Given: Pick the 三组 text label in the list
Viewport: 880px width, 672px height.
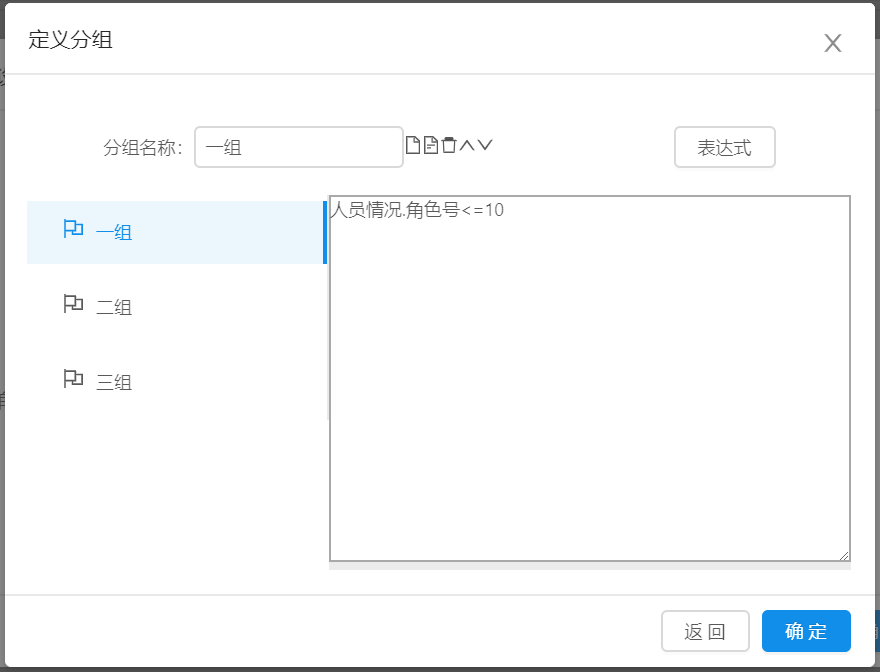Looking at the screenshot, I should 114,383.
